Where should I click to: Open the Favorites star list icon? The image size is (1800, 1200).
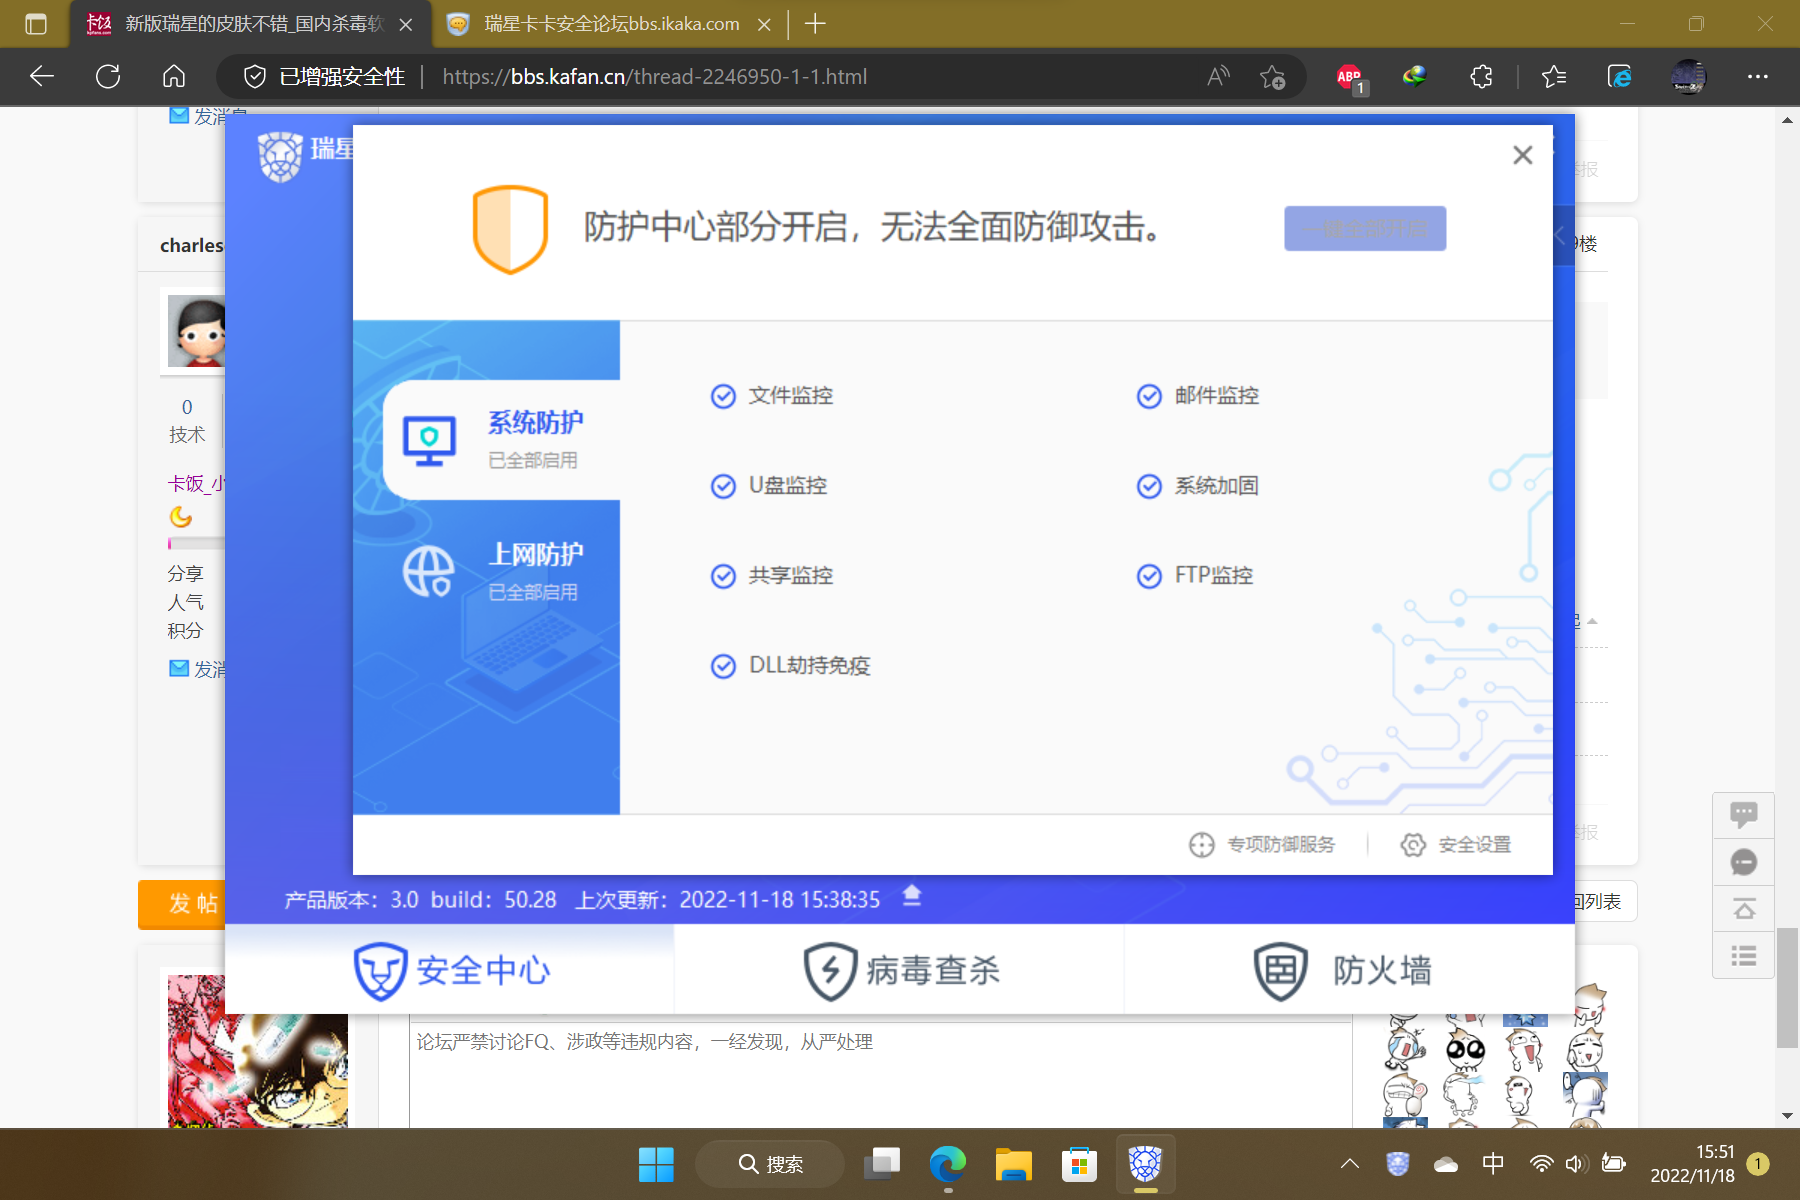point(1554,77)
